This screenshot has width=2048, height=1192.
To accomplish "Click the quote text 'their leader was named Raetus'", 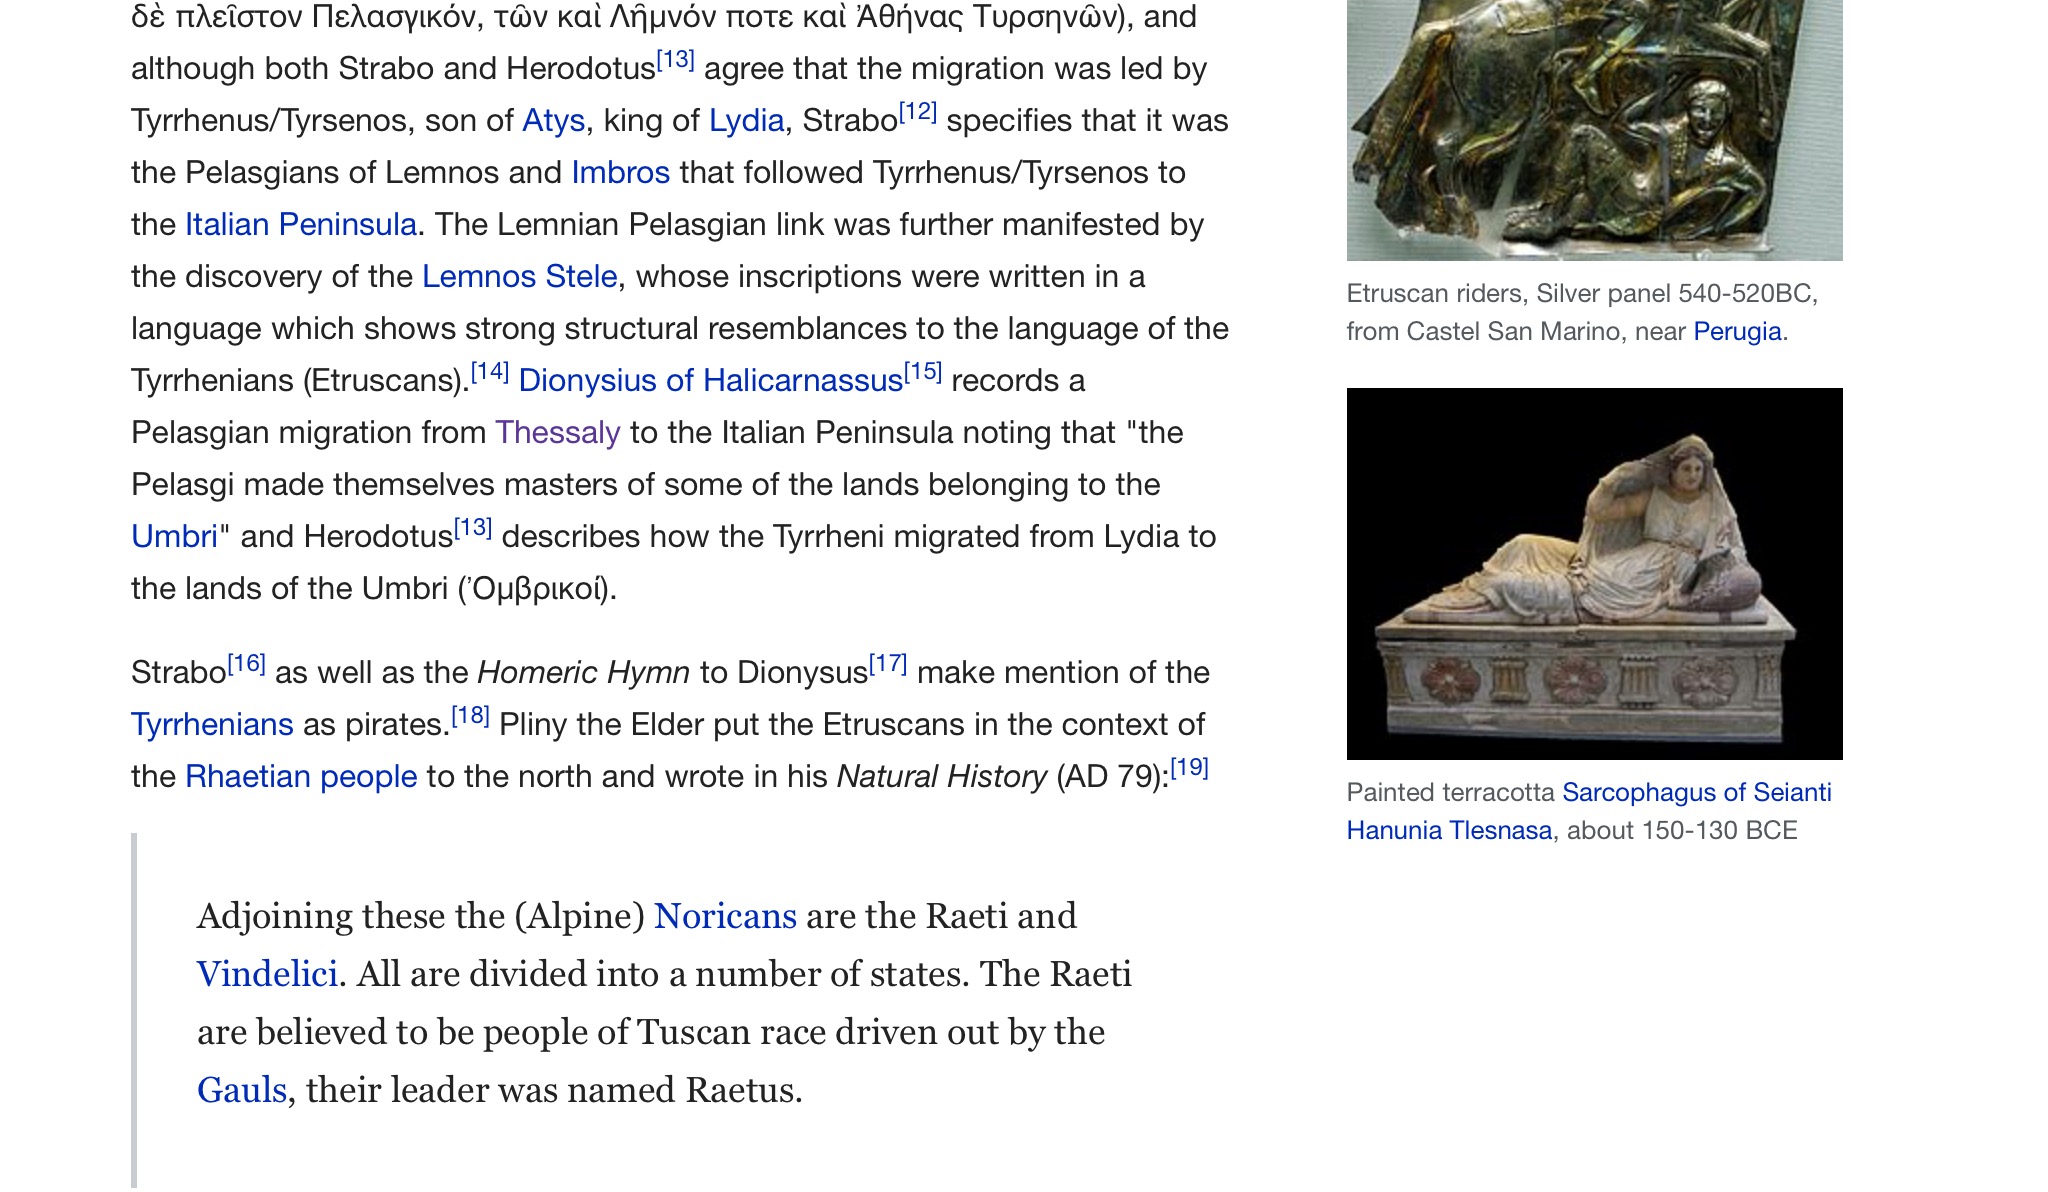I will point(550,1090).
